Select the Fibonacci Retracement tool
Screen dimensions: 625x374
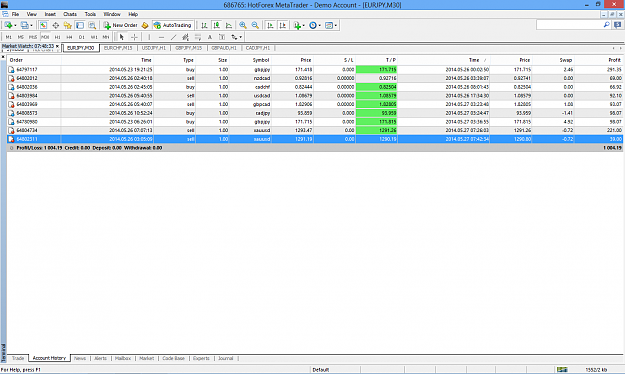tap(198, 37)
